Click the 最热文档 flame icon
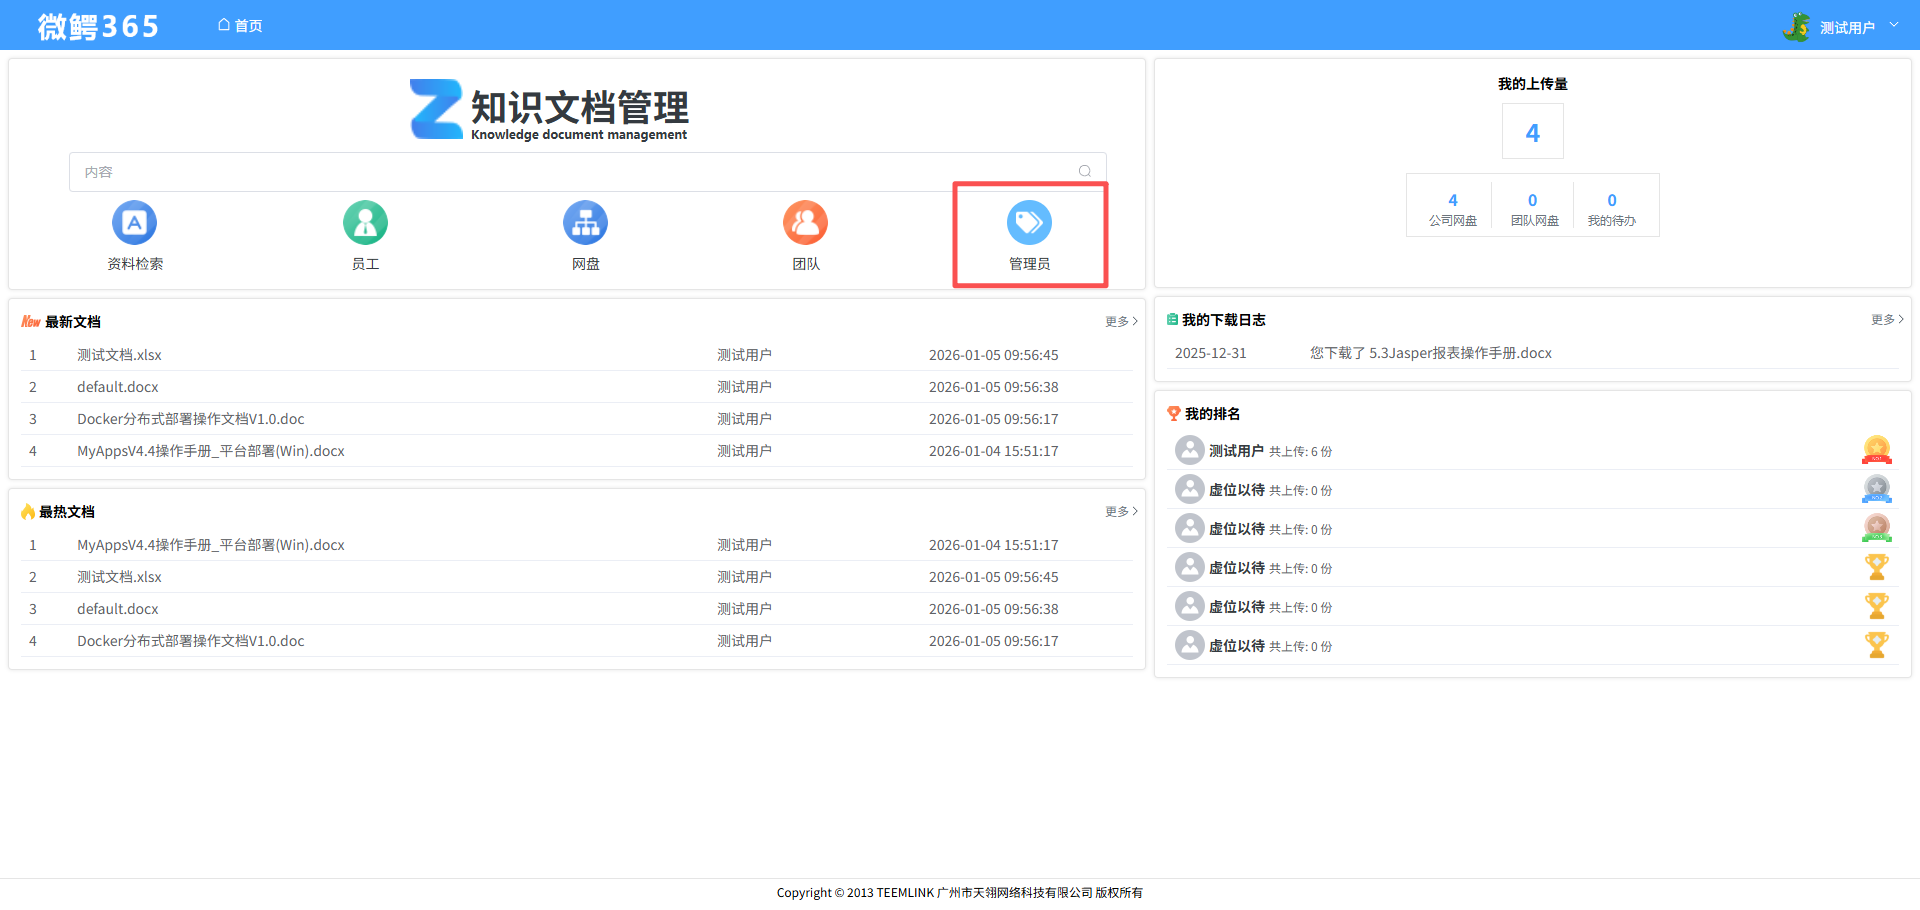 coord(28,511)
